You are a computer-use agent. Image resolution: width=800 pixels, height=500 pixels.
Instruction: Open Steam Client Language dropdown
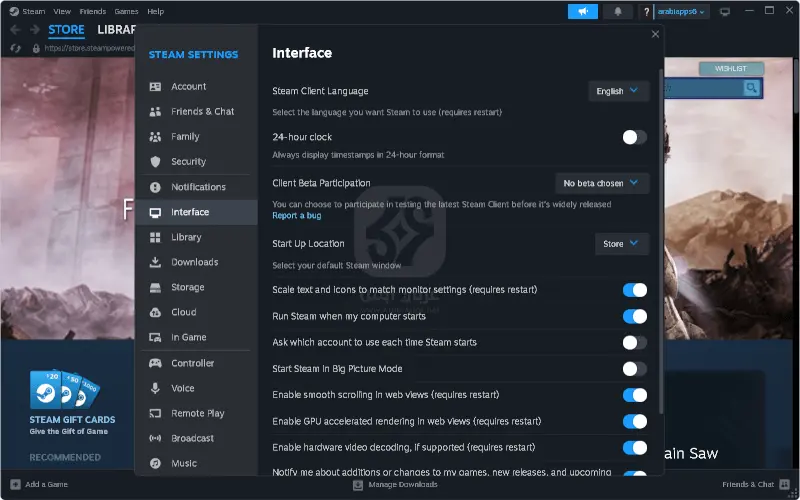point(618,91)
